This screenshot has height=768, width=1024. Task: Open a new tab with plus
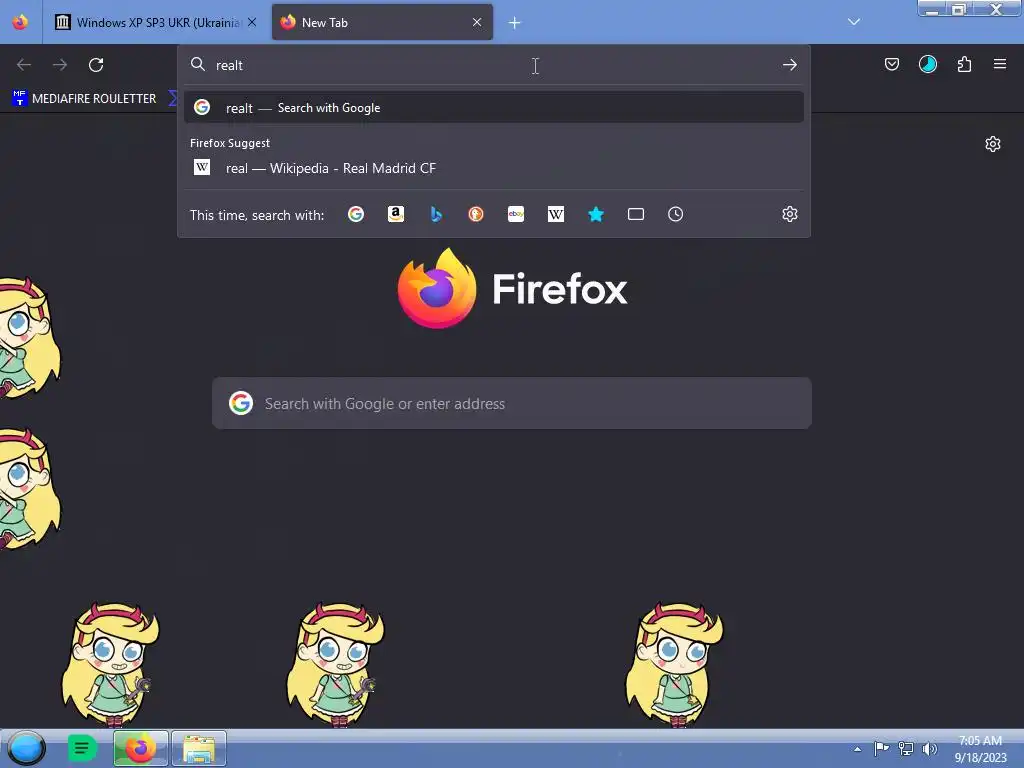(515, 23)
